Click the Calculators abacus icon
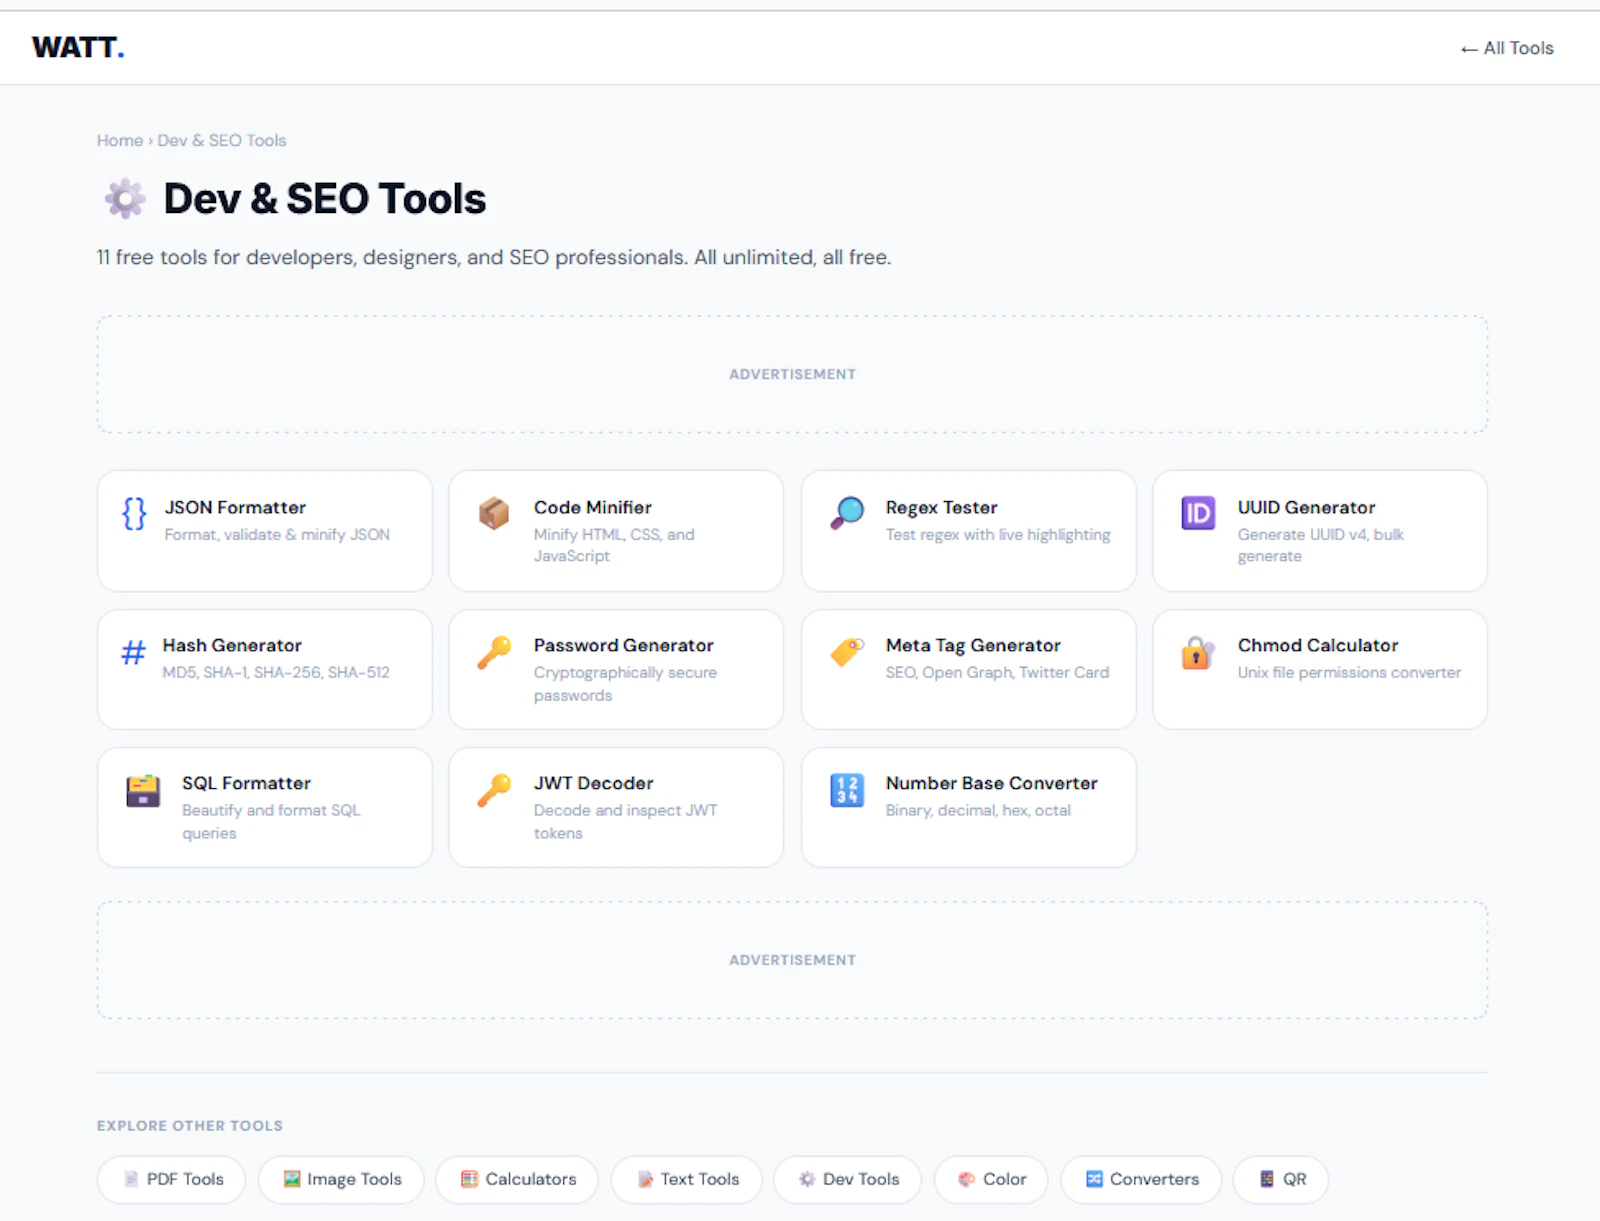The image size is (1600, 1221). coord(469,1179)
